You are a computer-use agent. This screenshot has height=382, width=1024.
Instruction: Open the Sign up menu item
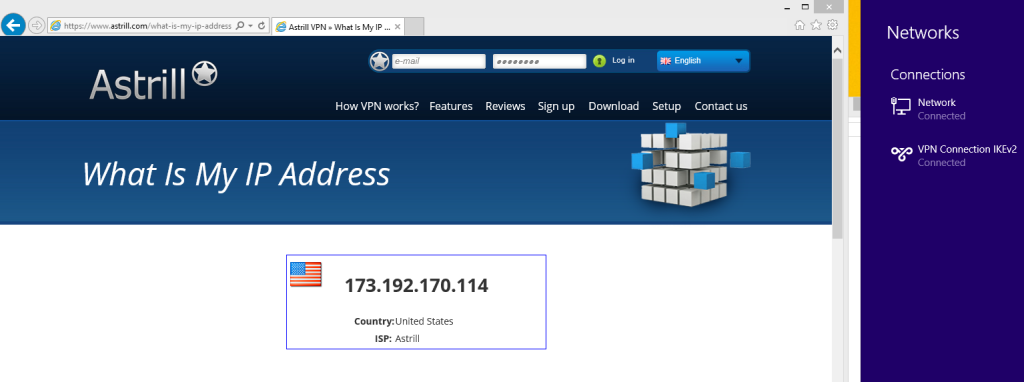[556, 106]
